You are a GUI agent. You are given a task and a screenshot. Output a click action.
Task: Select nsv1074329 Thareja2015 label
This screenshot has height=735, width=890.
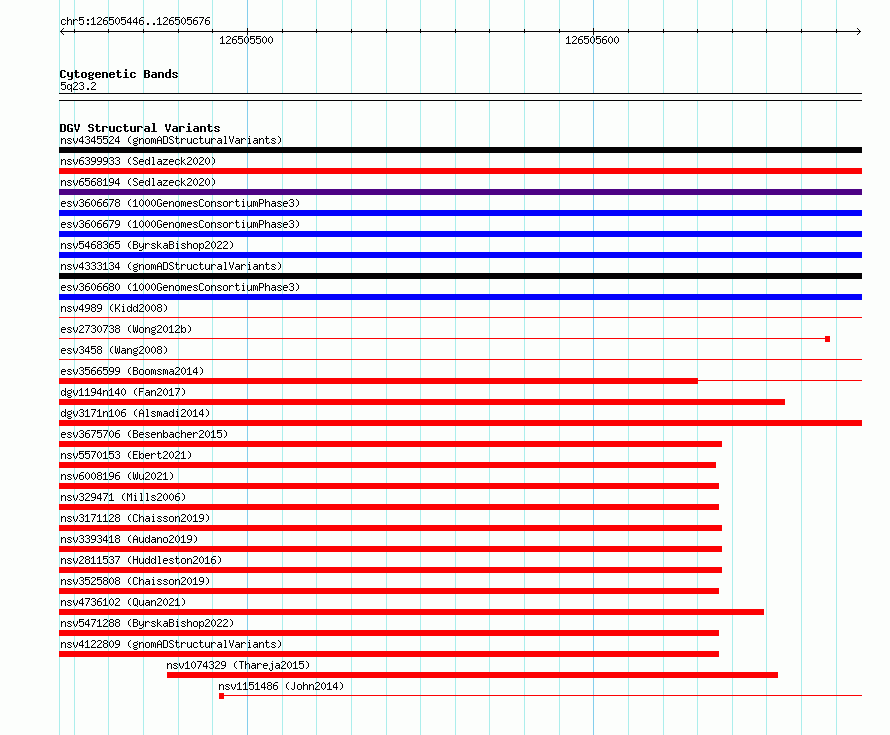coord(238,665)
